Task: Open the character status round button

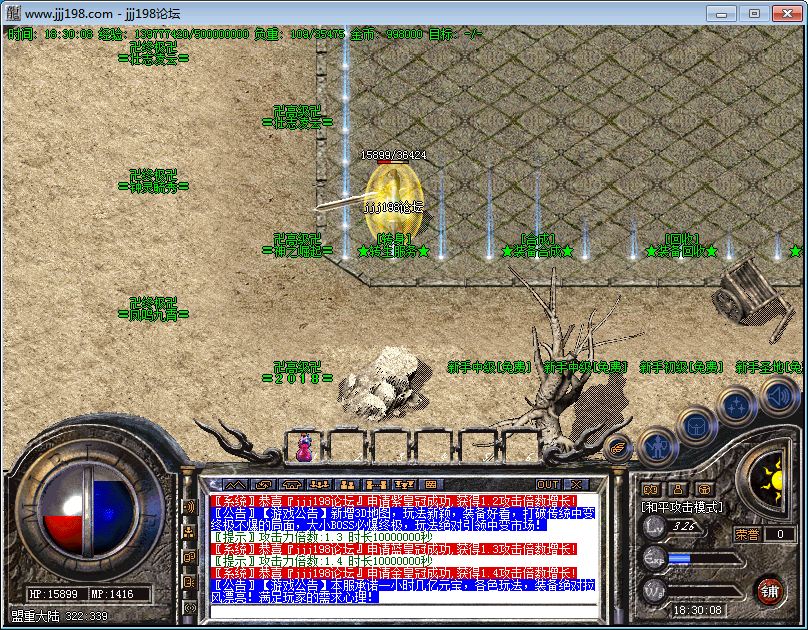Action: pos(658,448)
